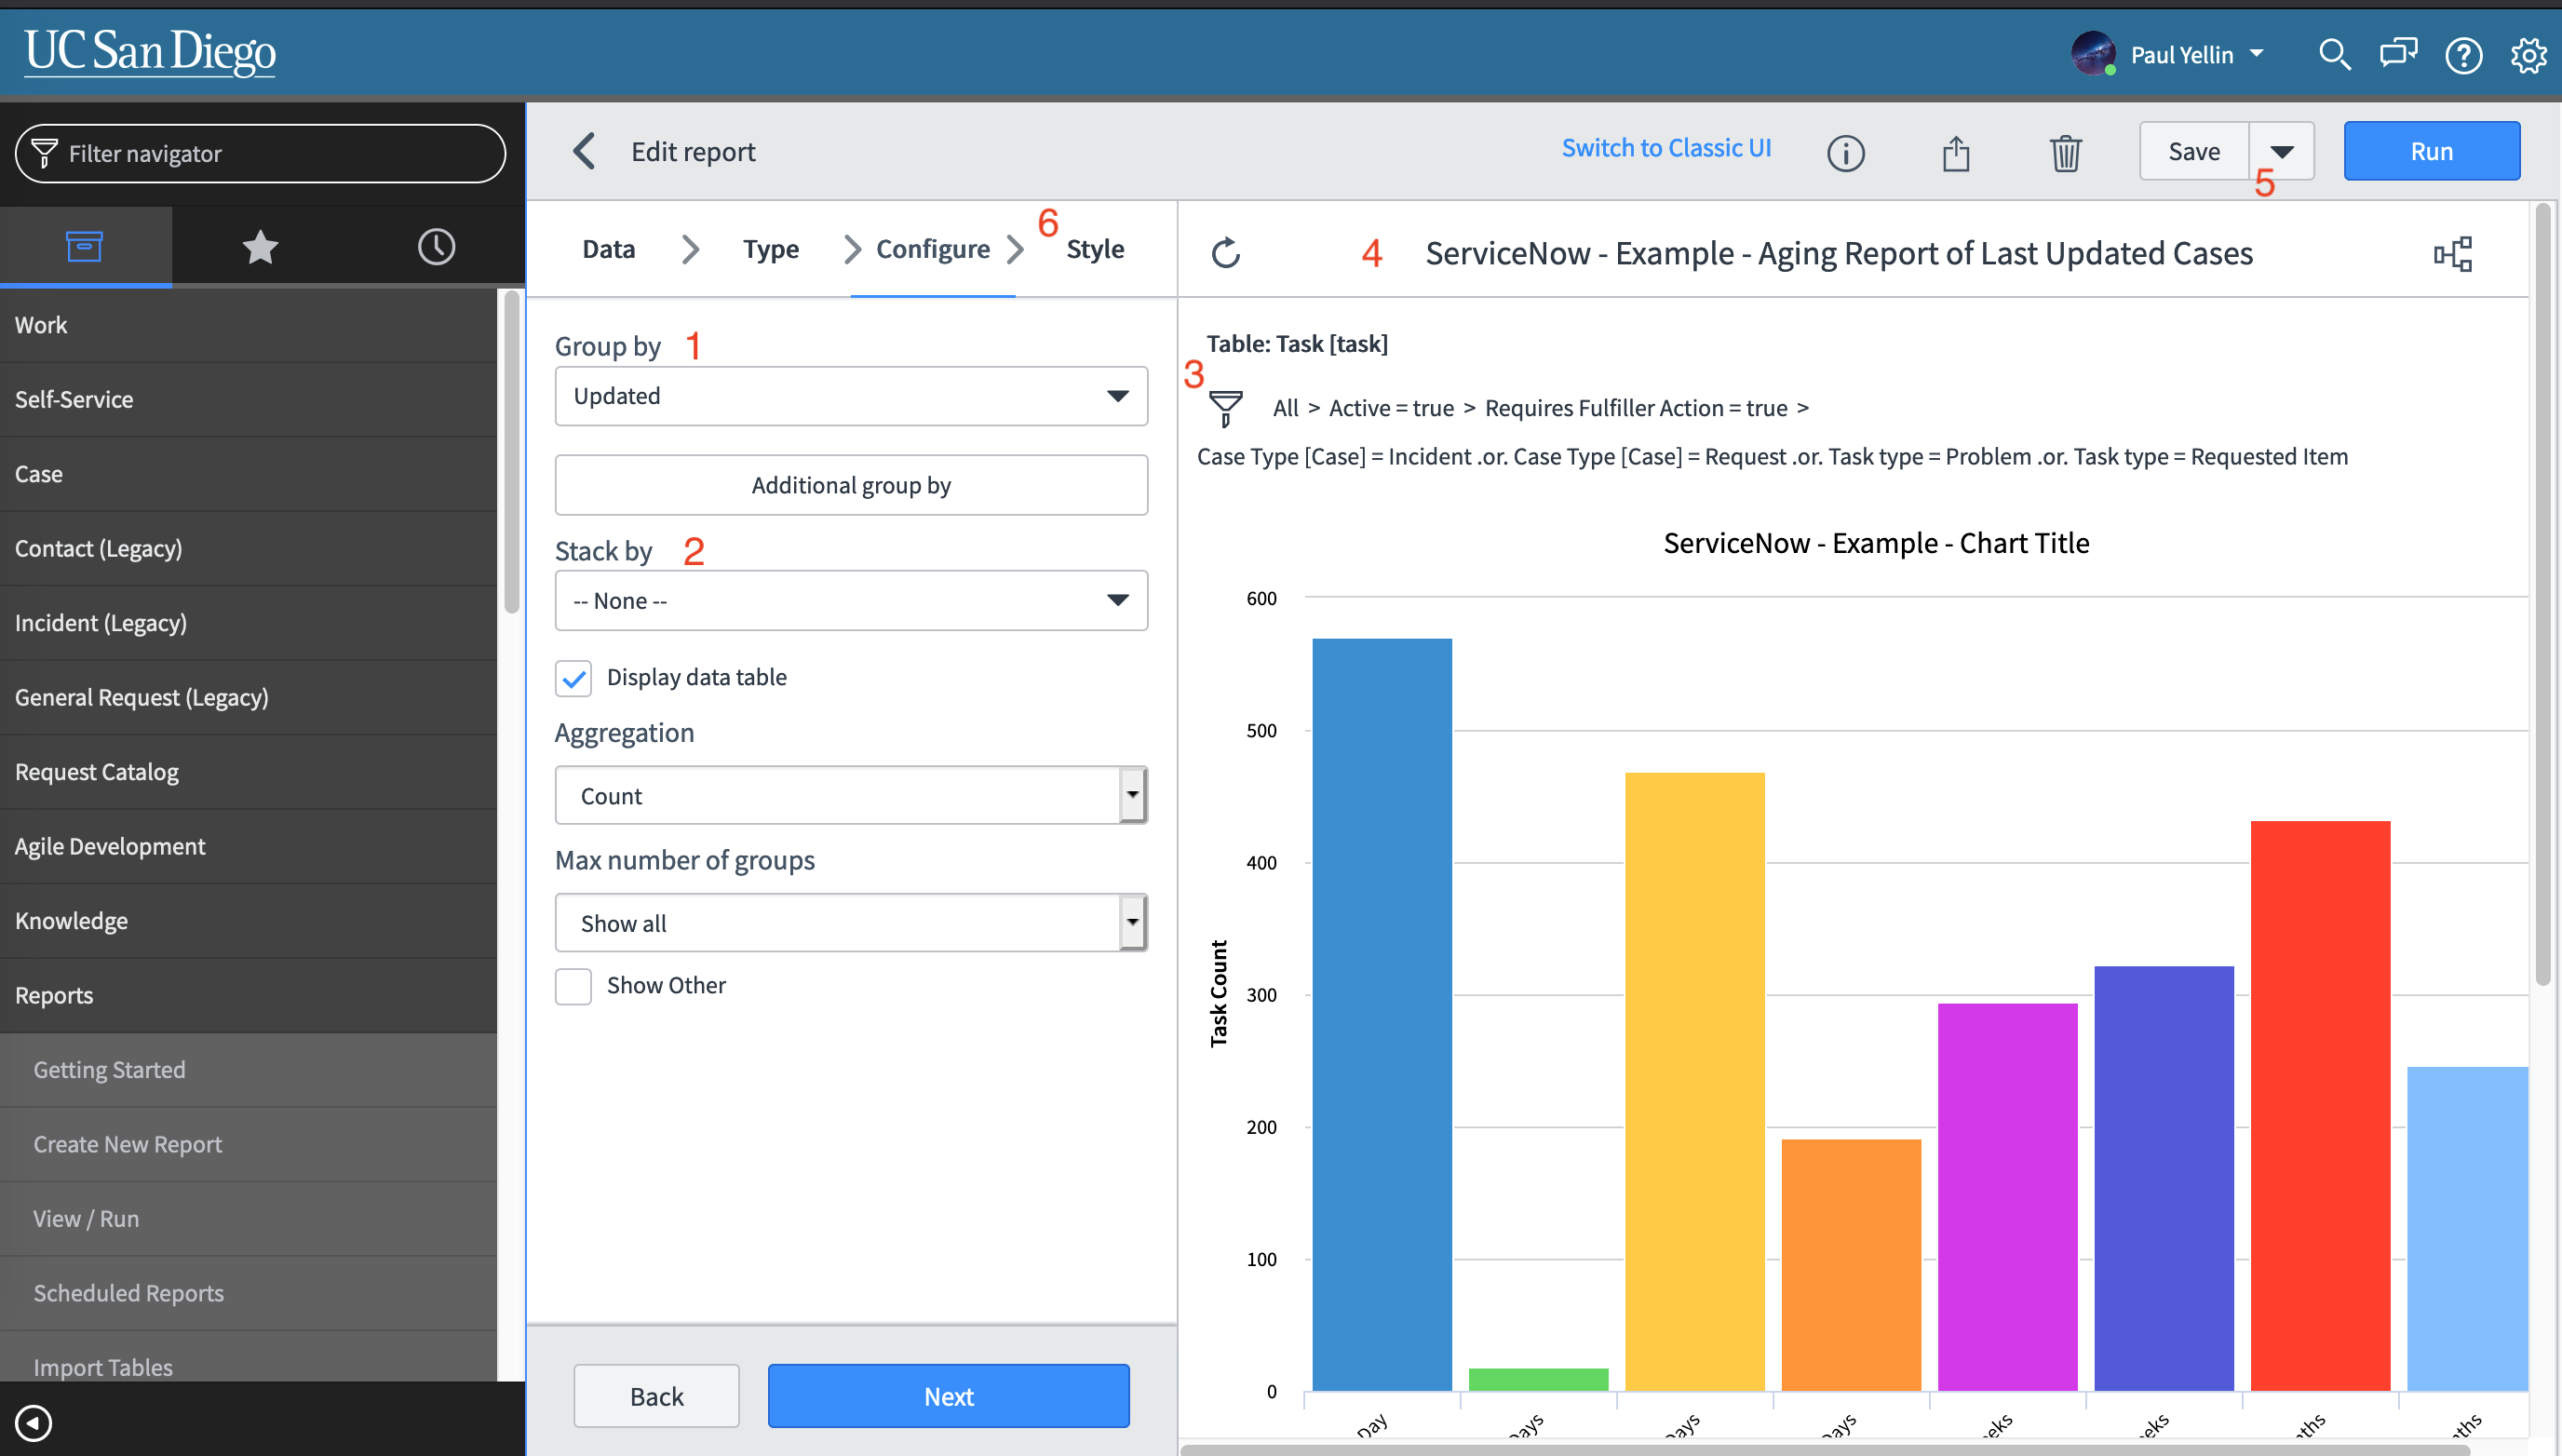This screenshot has width=2562, height=1456.
Task: Click the horizontal scrollbar below chart
Action: pyautogui.click(x=1825, y=1449)
